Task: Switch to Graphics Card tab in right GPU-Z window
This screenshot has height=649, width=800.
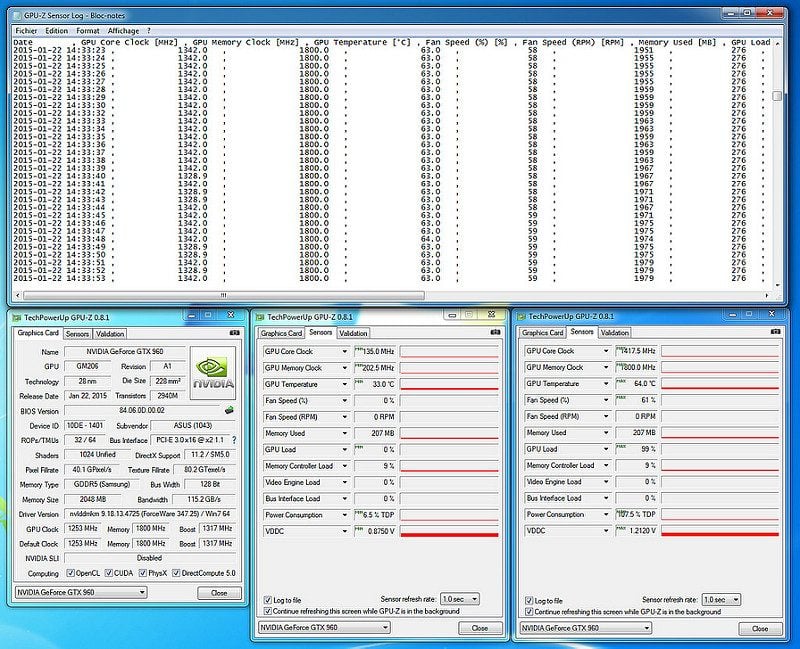Action: (x=542, y=333)
